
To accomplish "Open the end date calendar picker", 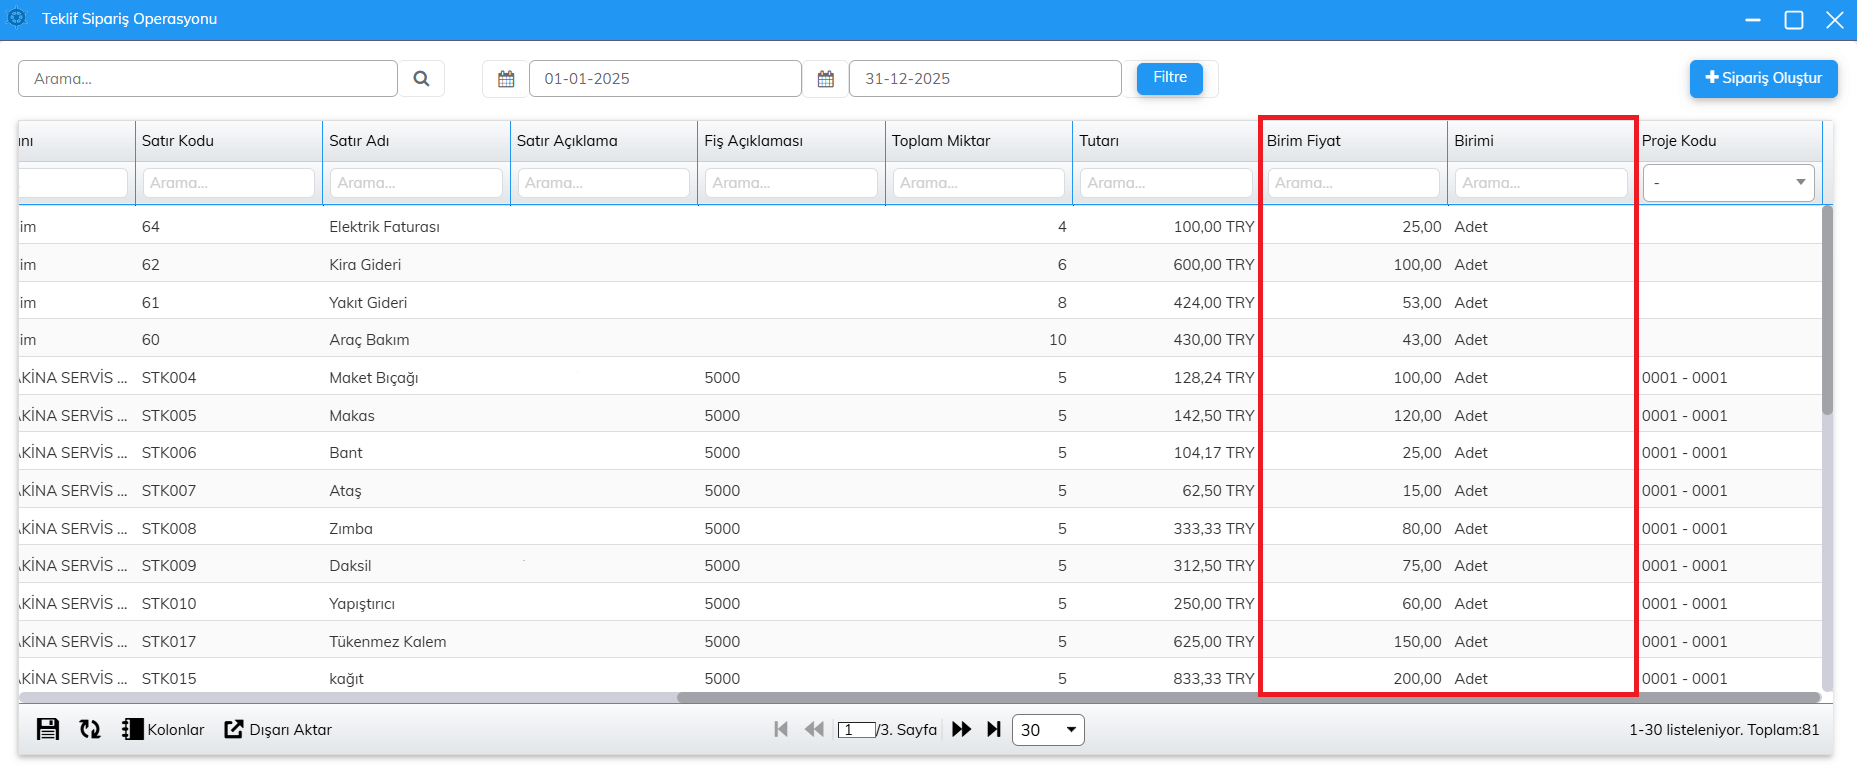I will [825, 79].
